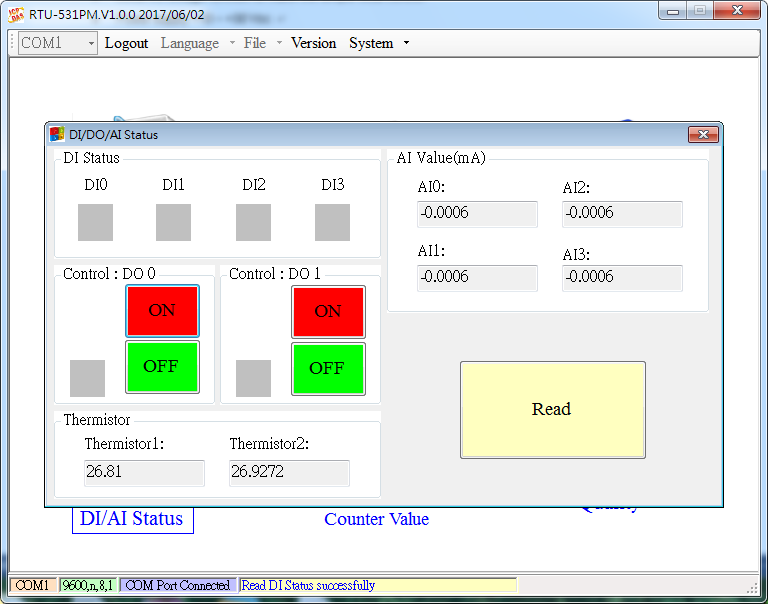Click the AI2 value field
The width and height of the screenshot is (768, 604).
(x=622, y=214)
